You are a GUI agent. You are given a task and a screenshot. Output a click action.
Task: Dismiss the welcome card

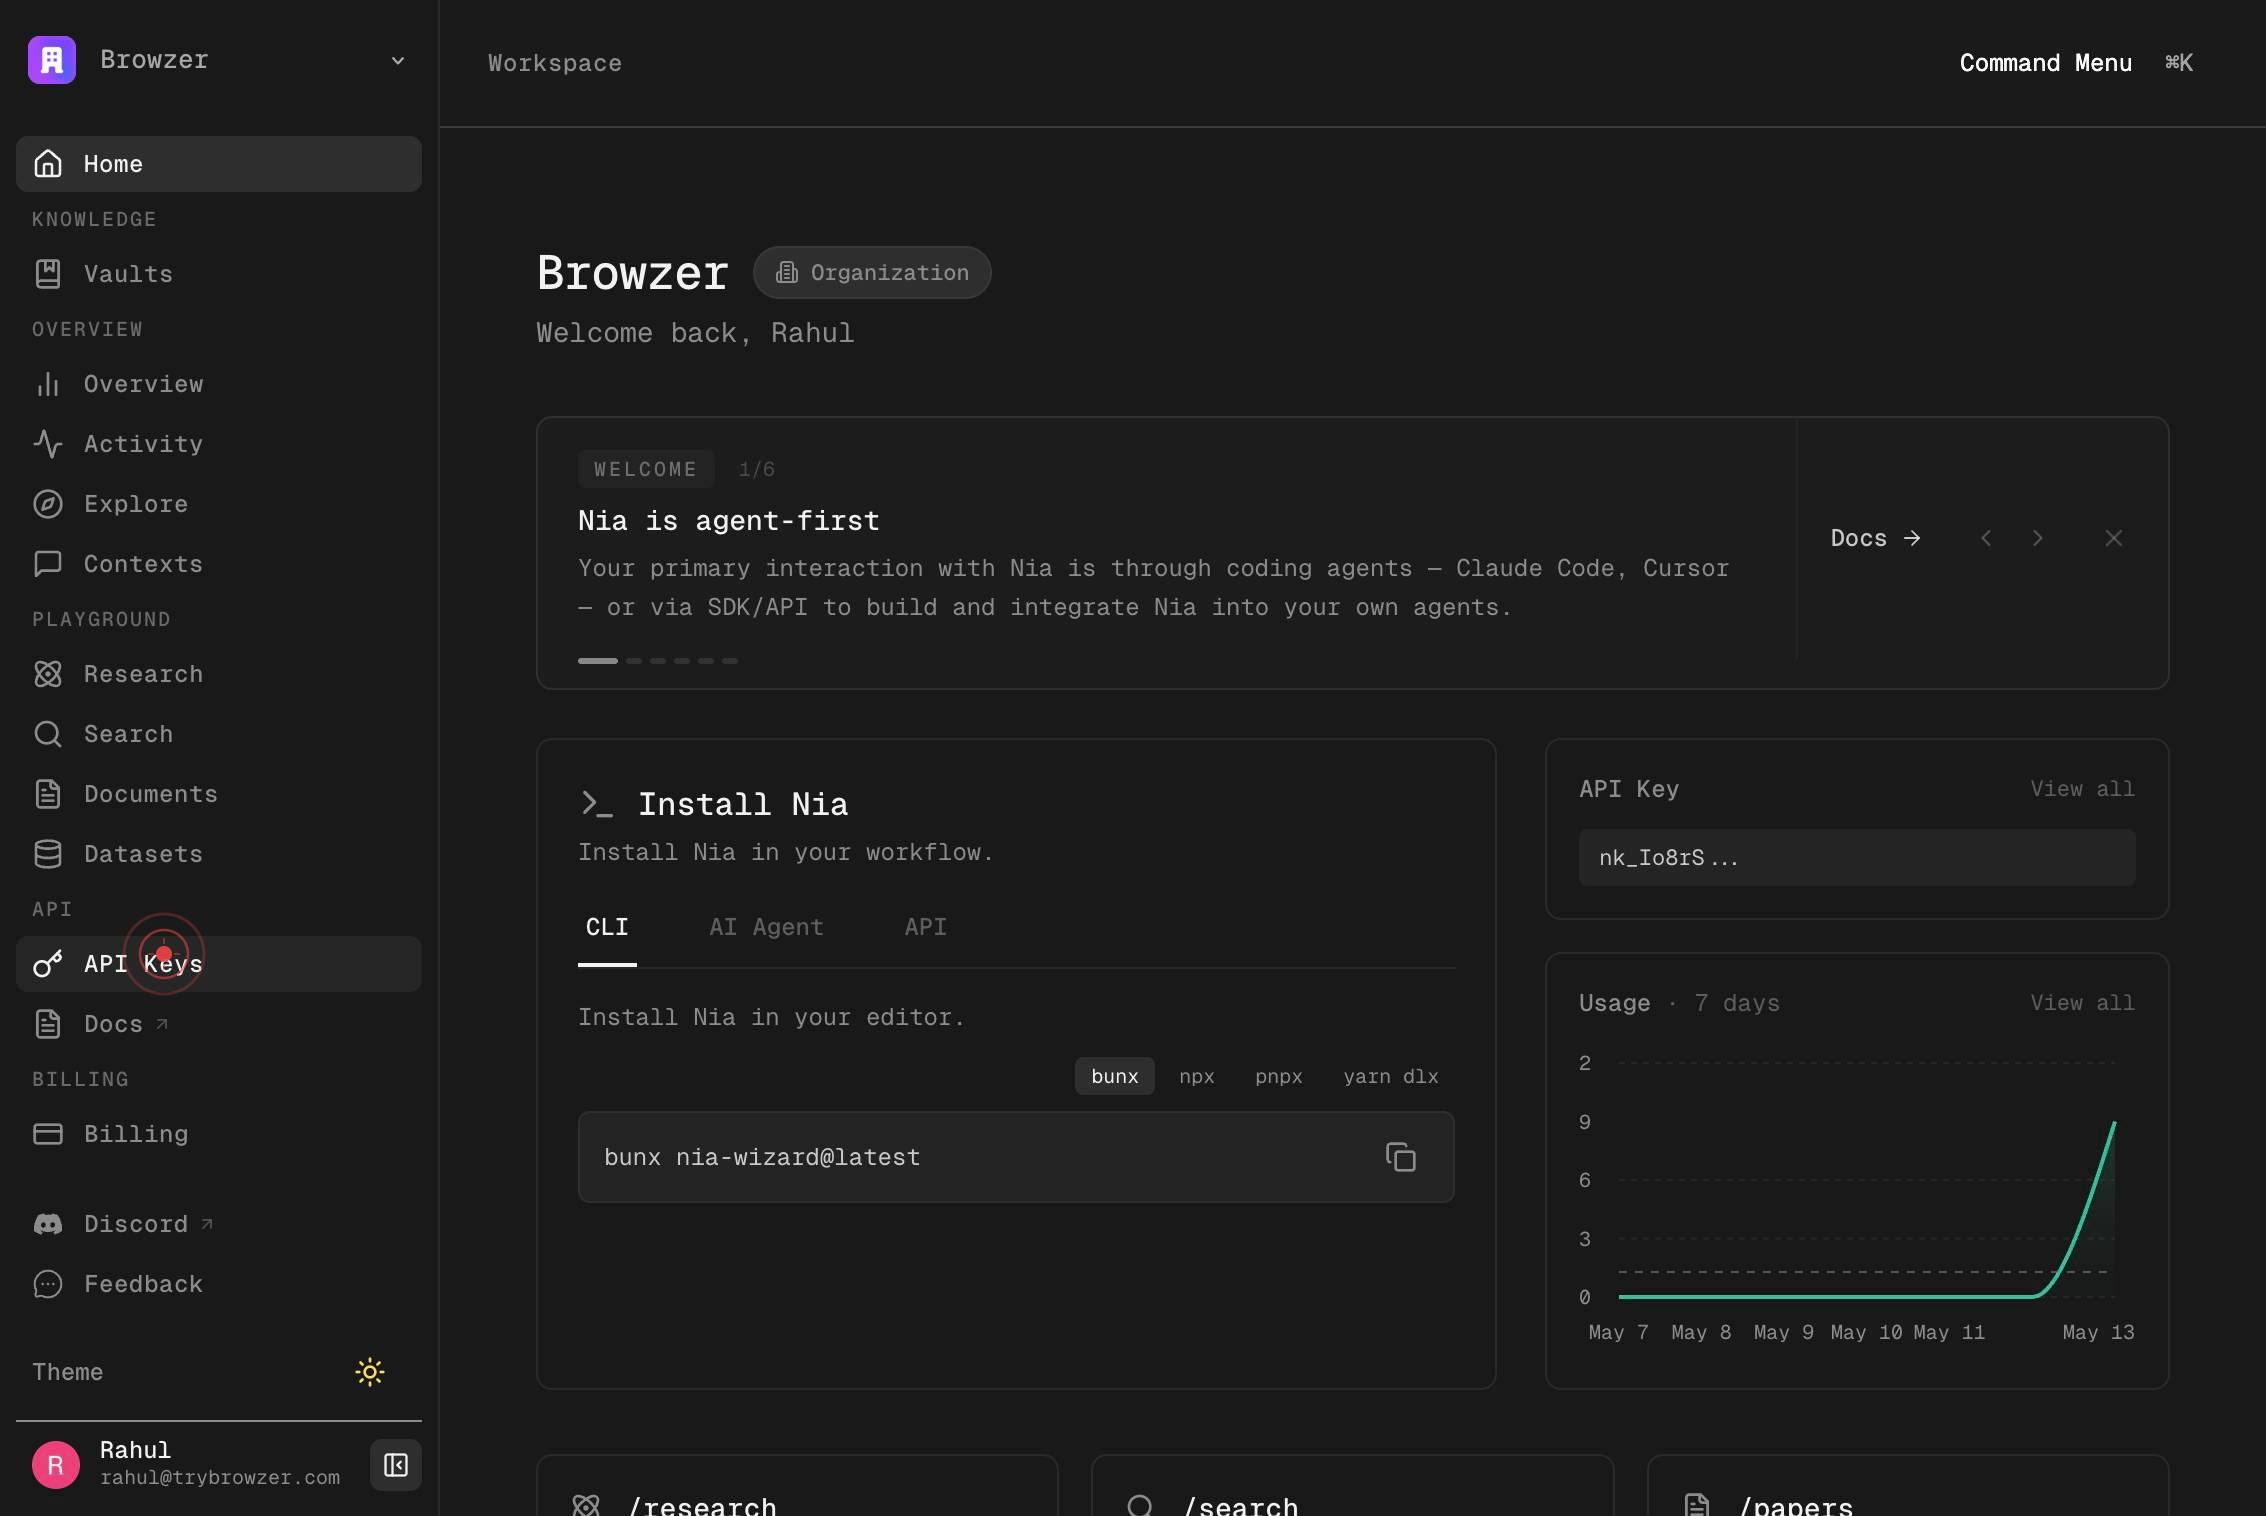(2113, 538)
